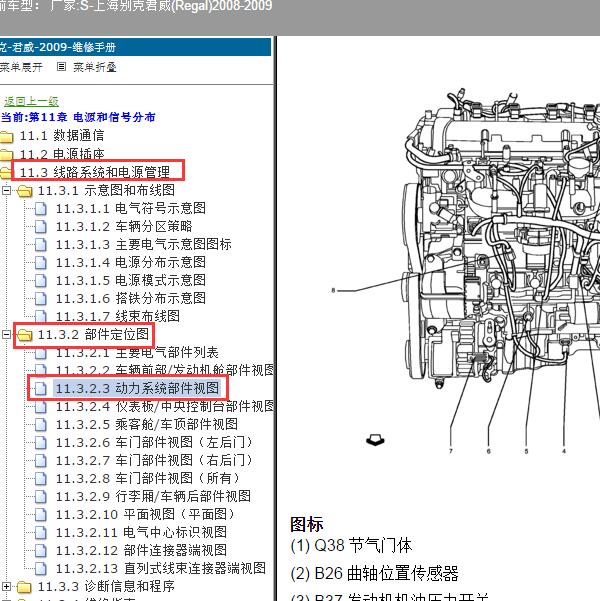Click 当前:第11章 电源和信号分布 heading
The image size is (600, 601).
pos(78,117)
